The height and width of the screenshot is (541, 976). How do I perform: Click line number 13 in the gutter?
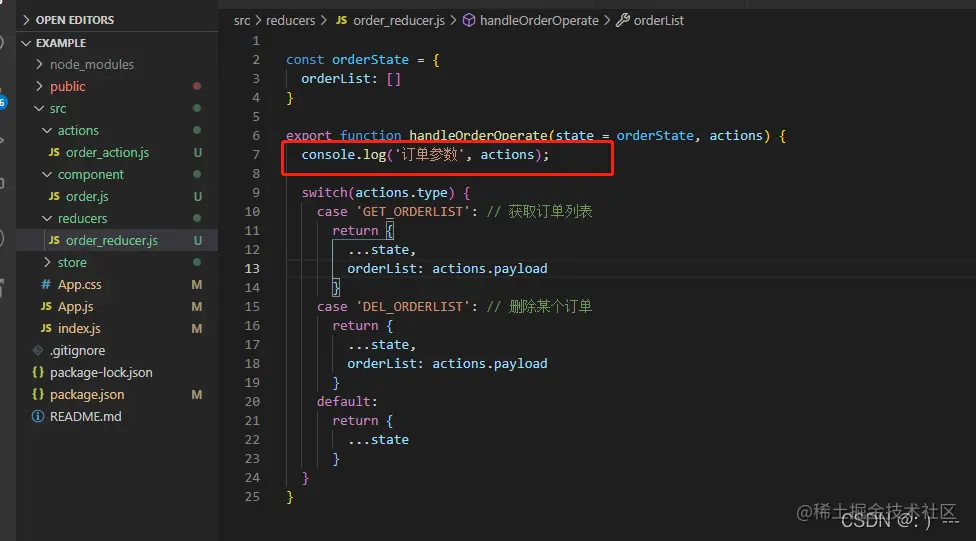point(252,268)
